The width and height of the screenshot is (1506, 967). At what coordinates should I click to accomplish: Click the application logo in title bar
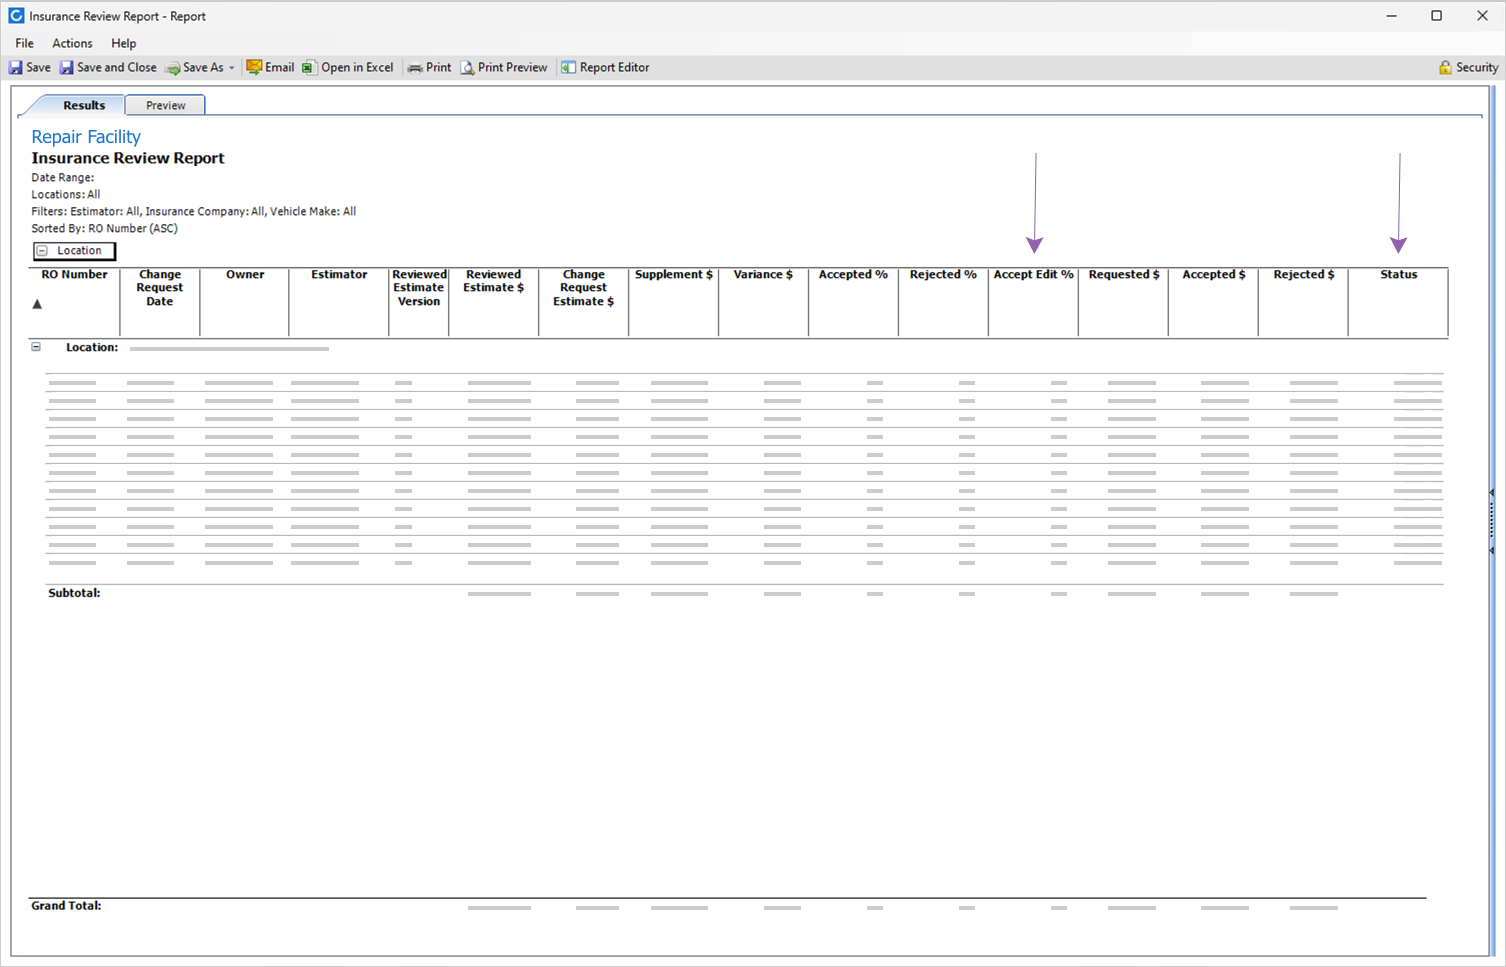(16, 16)
